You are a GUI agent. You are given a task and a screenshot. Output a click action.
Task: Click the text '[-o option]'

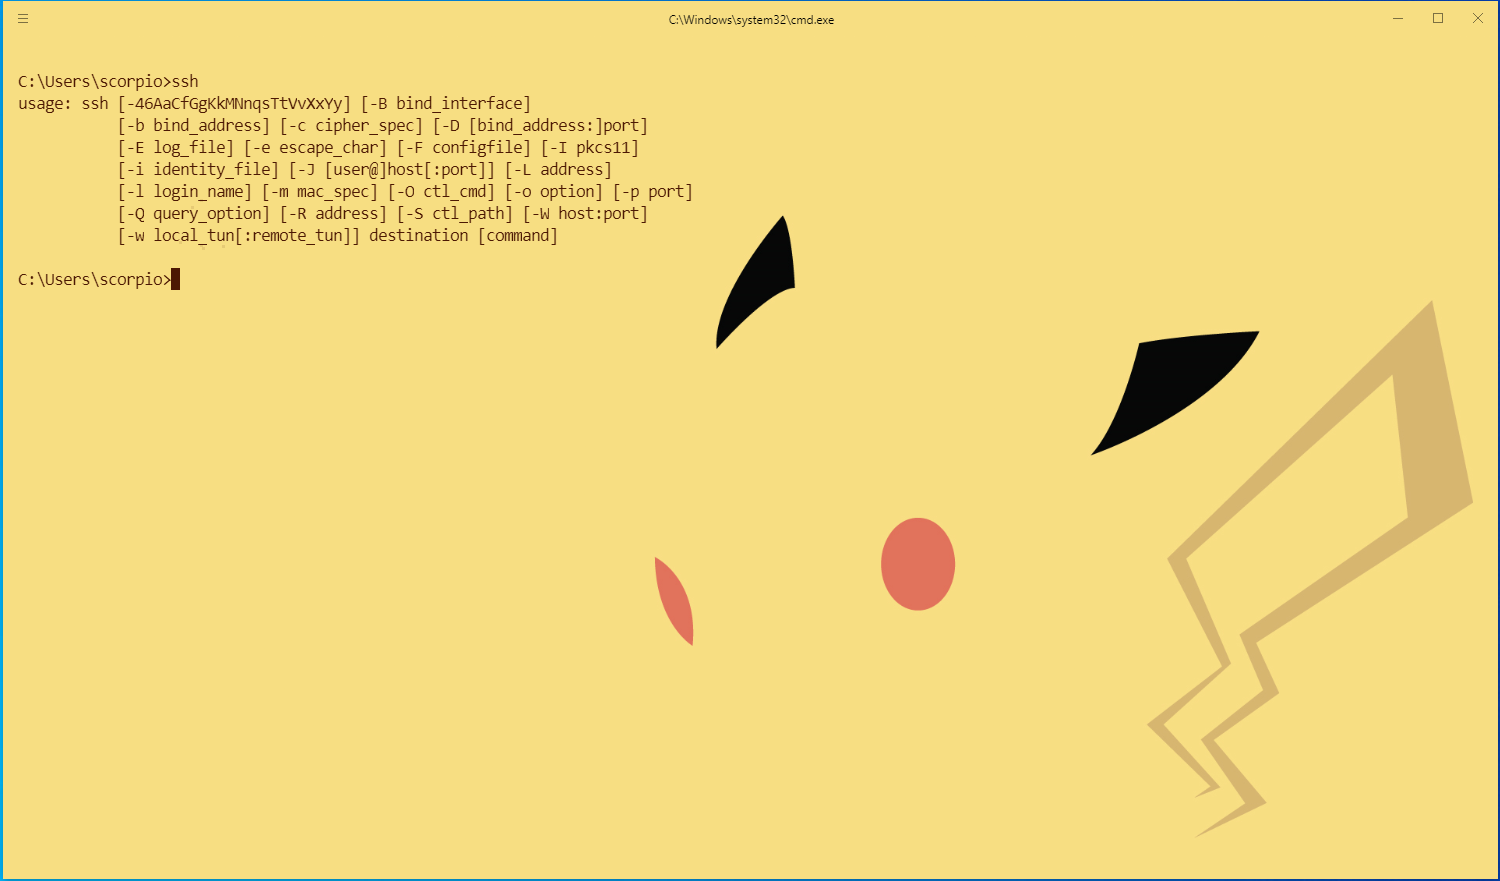tap(554, 192)
